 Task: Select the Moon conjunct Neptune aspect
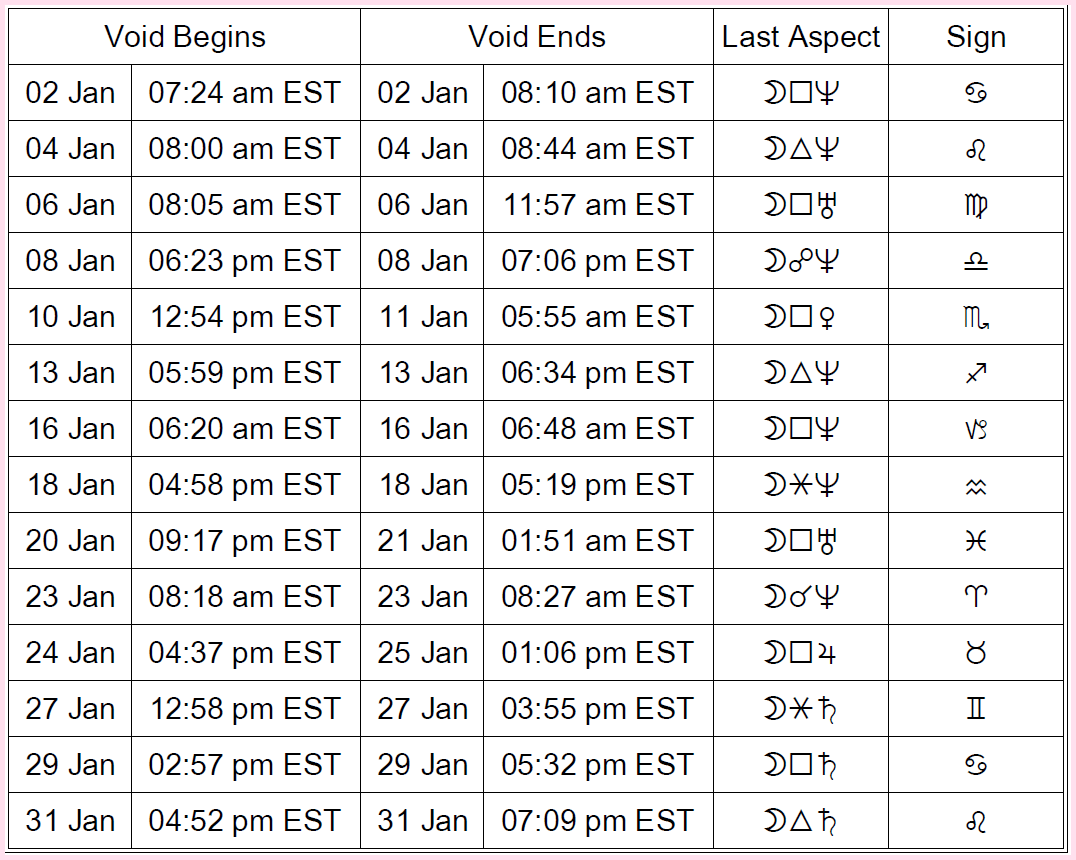(800, 597)
